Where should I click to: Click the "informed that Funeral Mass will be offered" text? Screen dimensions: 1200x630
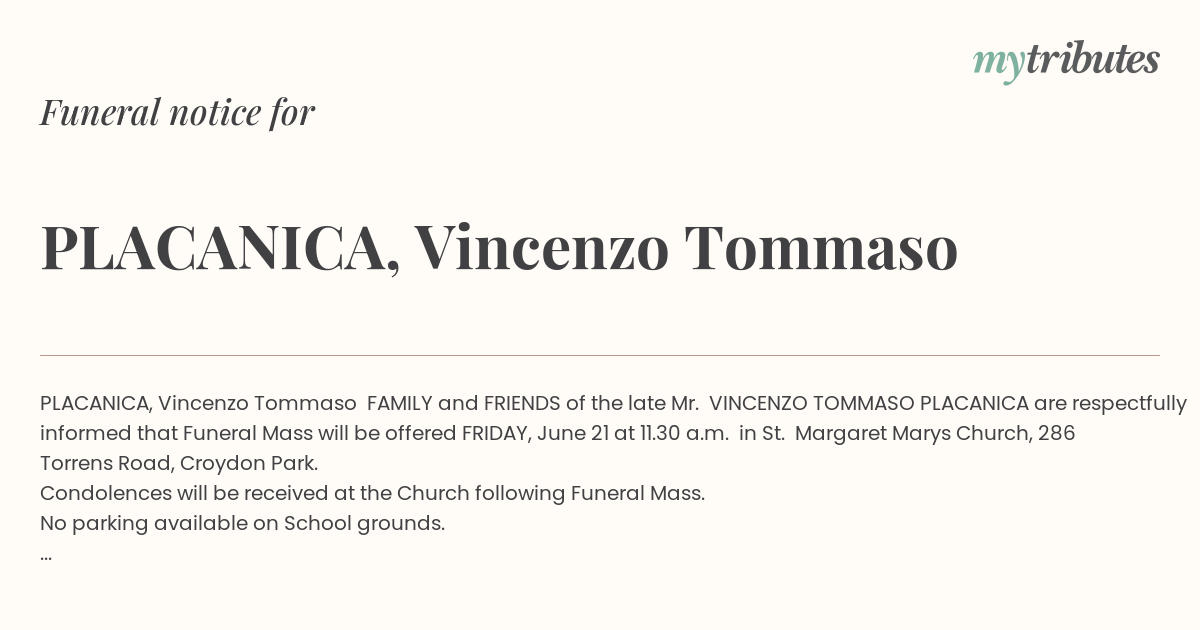(x=248, y=433)
